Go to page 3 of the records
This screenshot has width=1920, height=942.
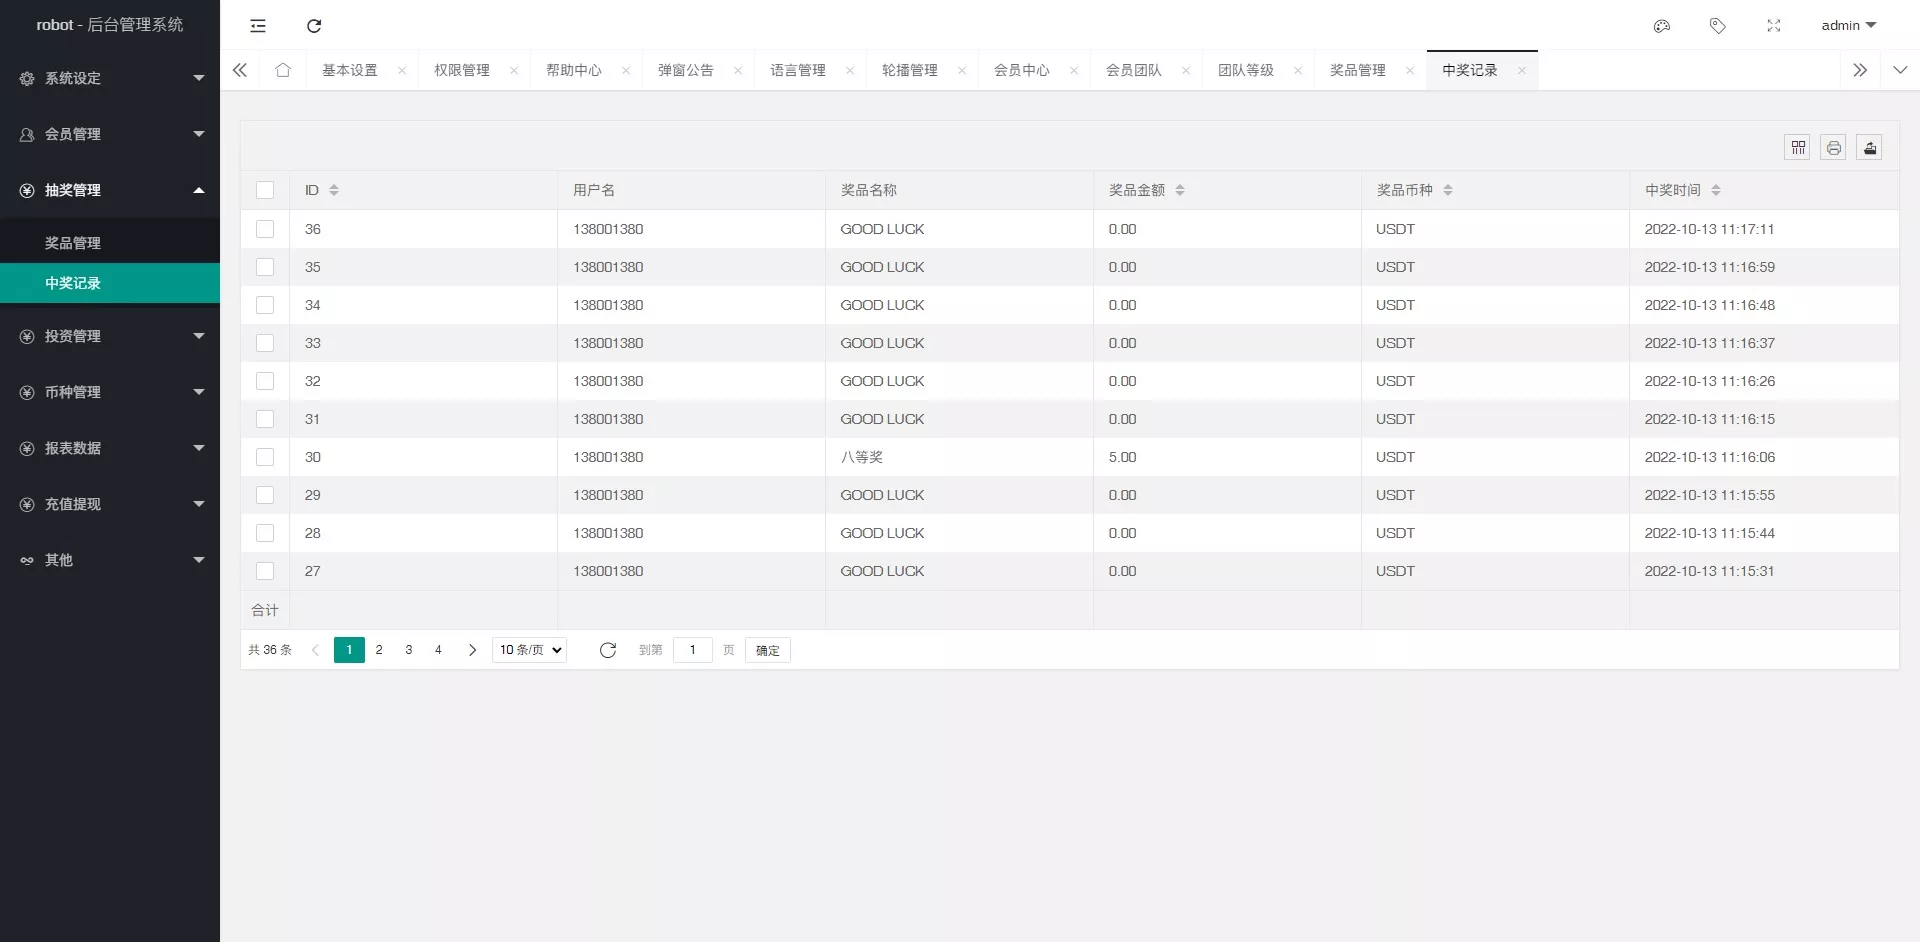(x=408, y=650)
